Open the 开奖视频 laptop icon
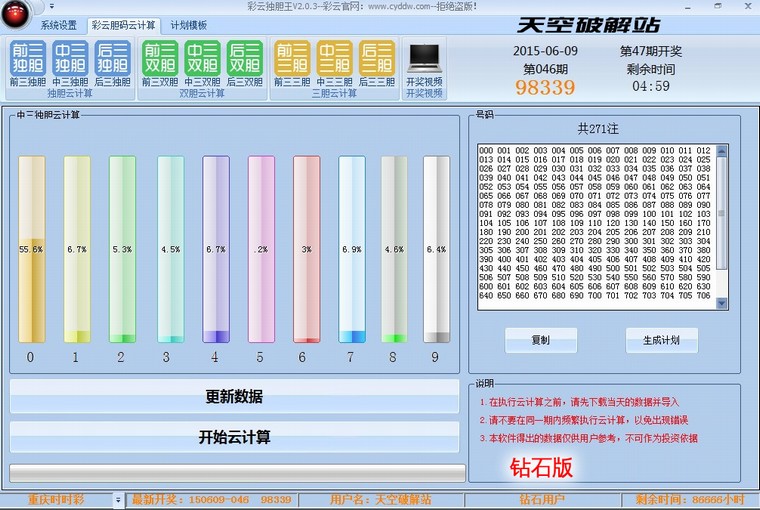Screen dimensions: 760x510 (424, 62)
